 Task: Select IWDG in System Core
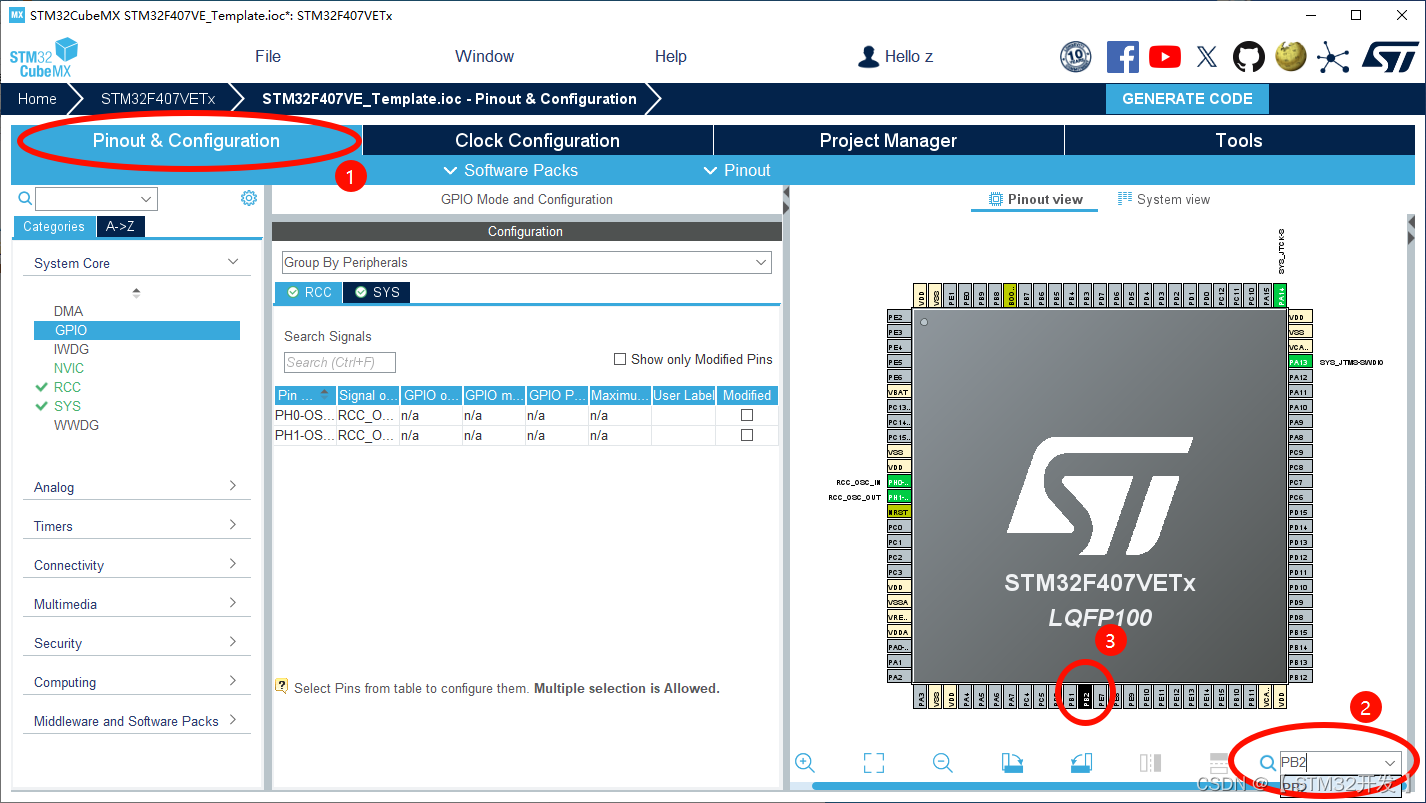tap(71, 349)
